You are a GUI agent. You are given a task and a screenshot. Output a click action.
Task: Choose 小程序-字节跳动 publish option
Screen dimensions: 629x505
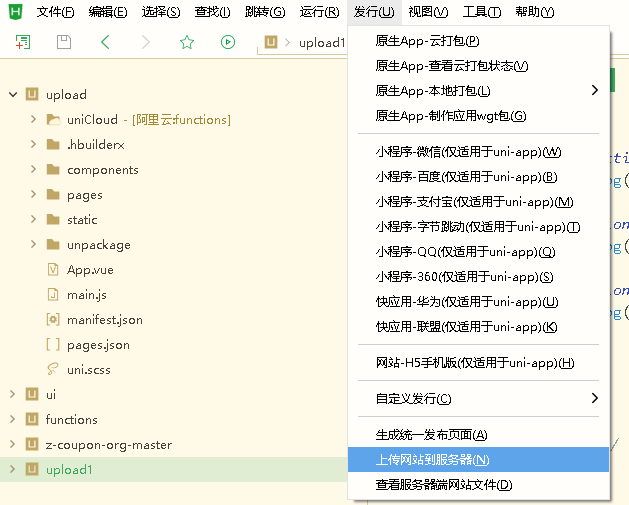pyautogui.click(x=478, y=227)
